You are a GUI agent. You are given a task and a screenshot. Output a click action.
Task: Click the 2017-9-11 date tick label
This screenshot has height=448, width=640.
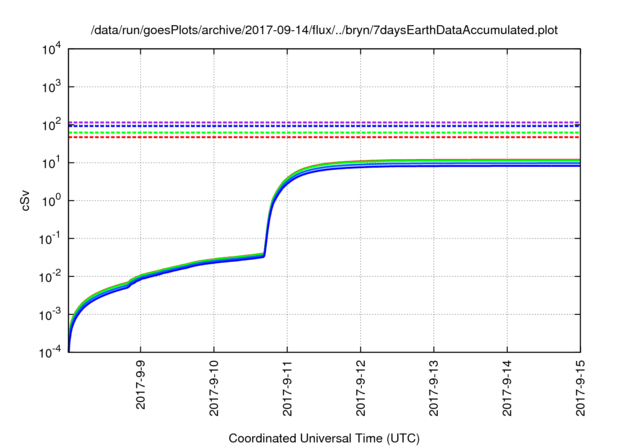tap(287, 388)
